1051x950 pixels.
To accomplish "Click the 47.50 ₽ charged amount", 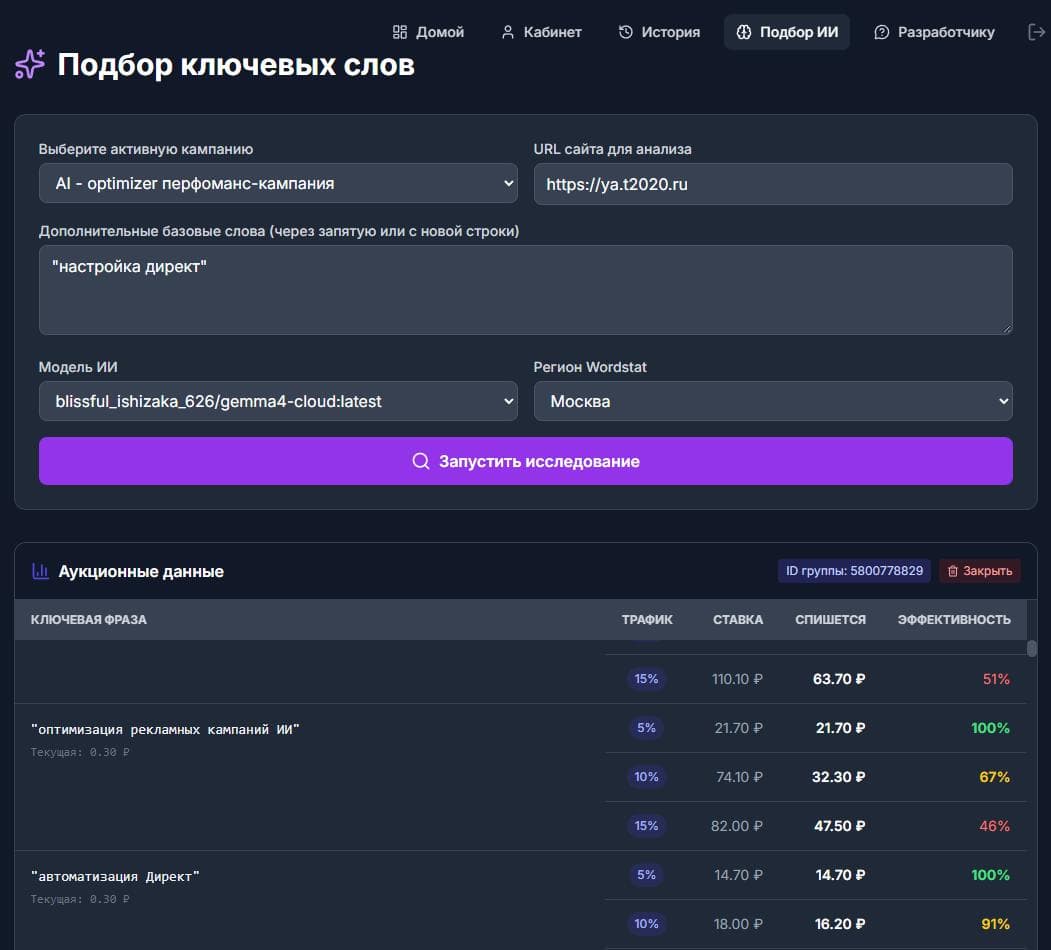I will pyautogui.click(x=839, y=826).
